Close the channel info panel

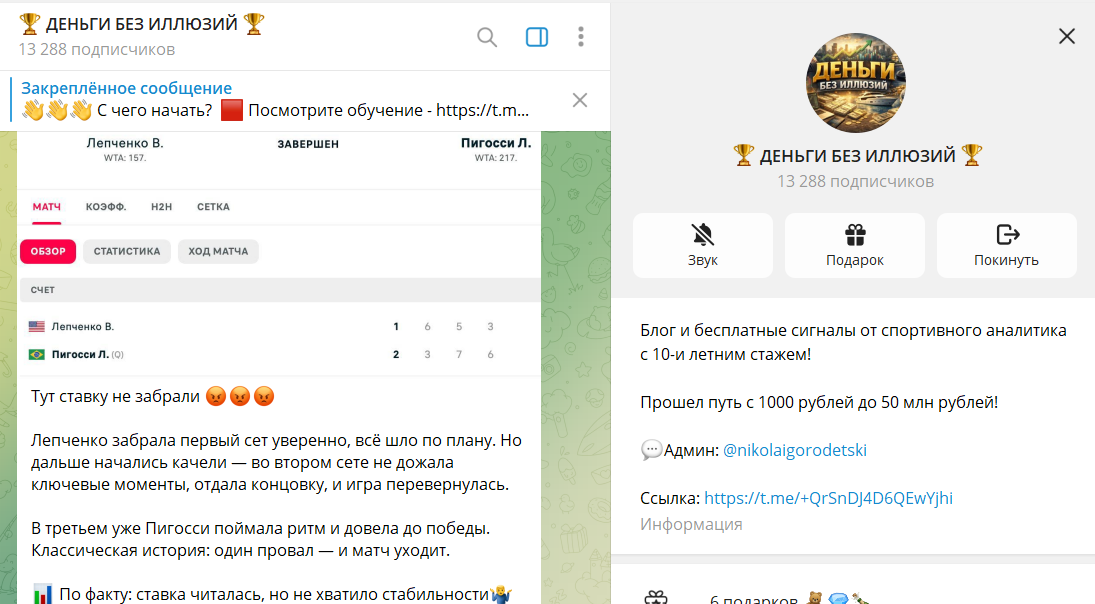(x=1066, y=37)
